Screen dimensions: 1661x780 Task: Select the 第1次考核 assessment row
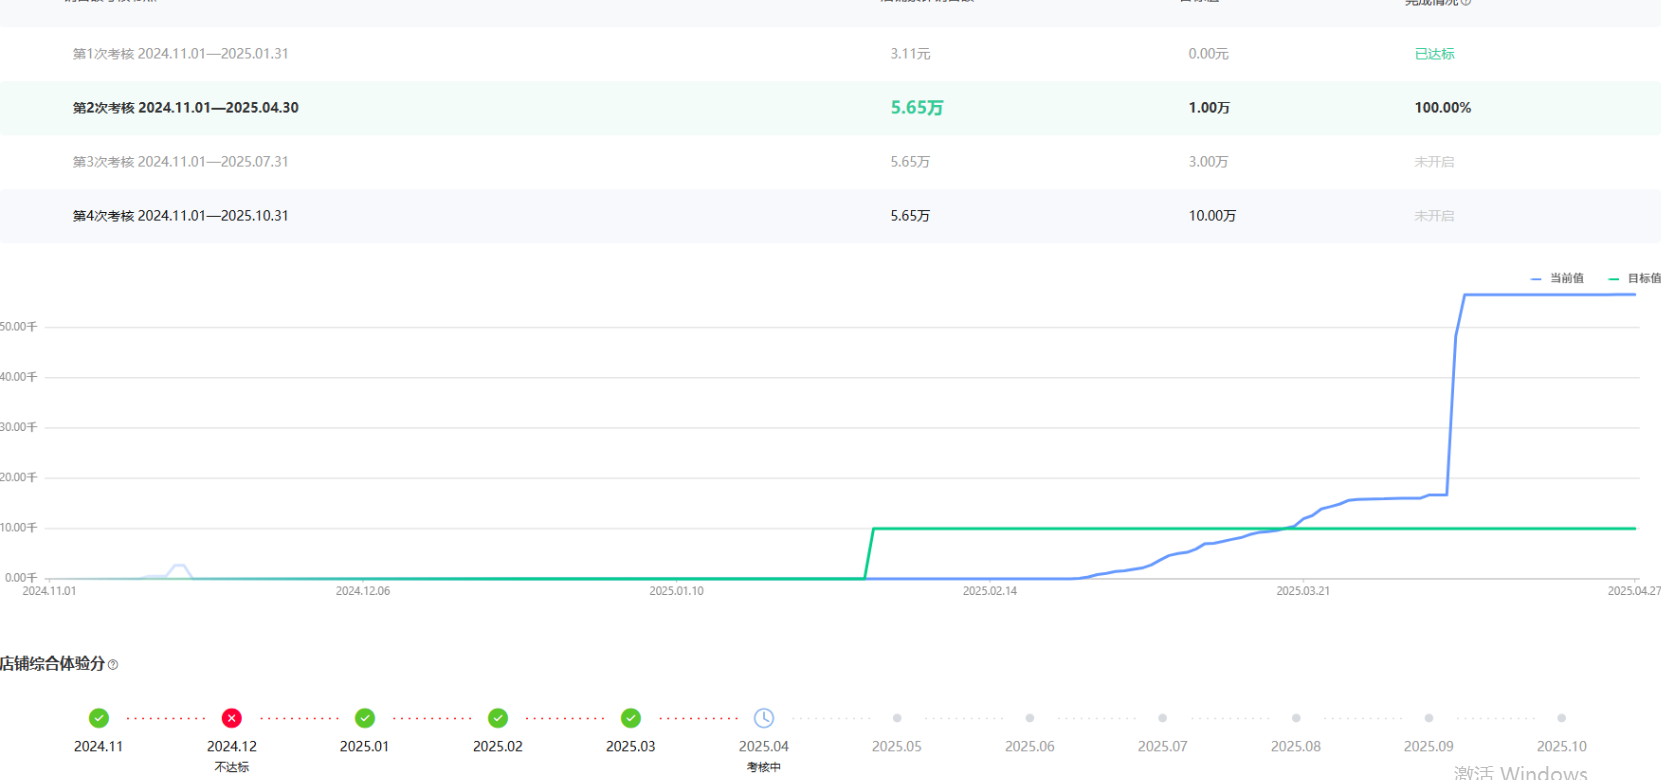coord(180,54)
